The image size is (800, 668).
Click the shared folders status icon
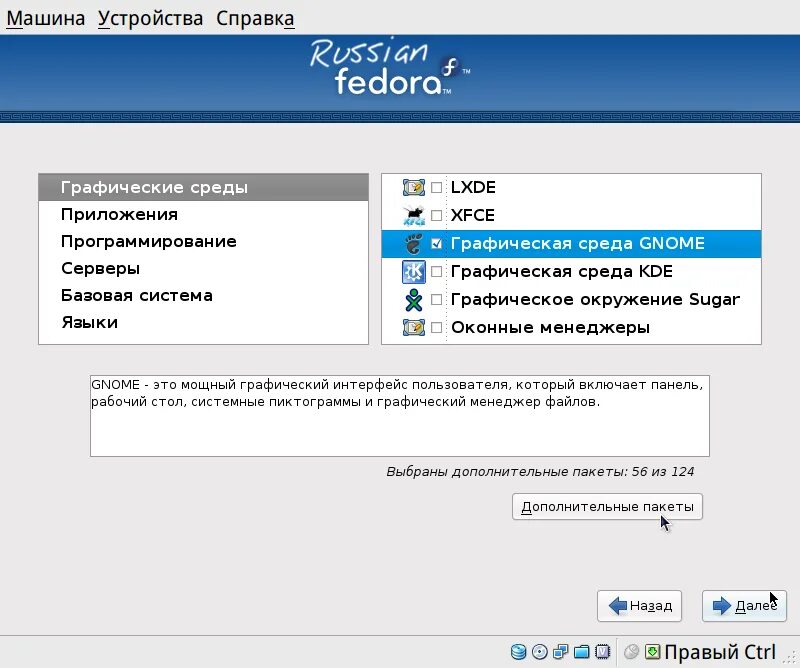pyautogui.click(x=582, y=652)
